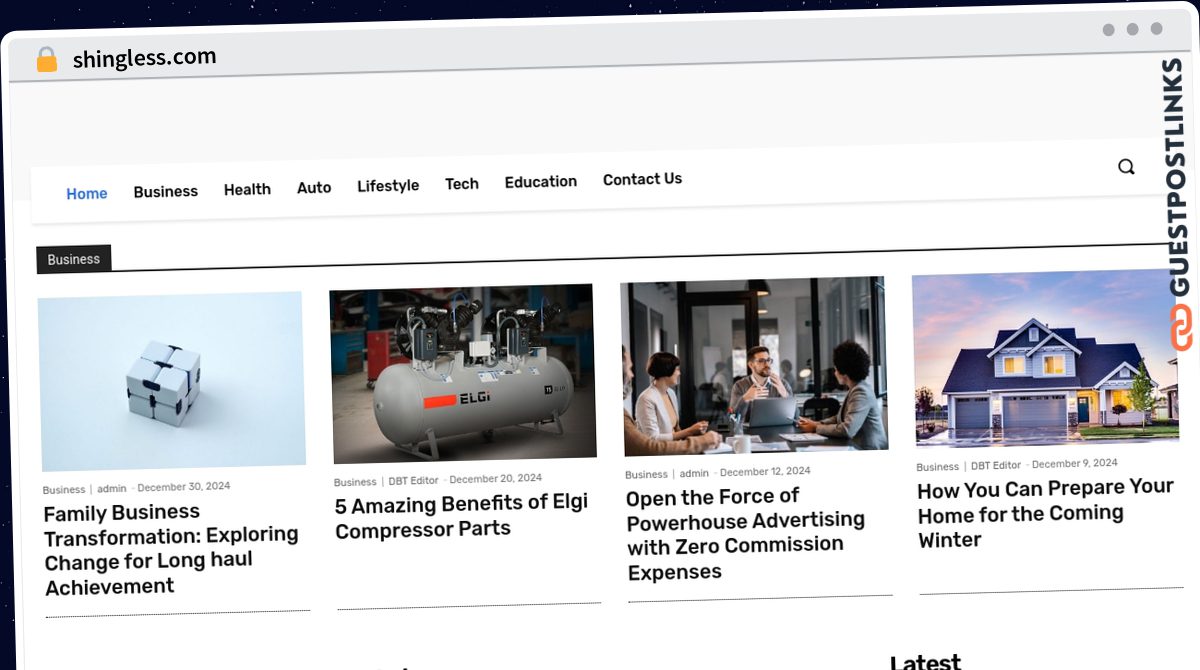This screenshot has width=1200, height=670.
Task: Click the admin author of Family Business article
Action: 112,489
